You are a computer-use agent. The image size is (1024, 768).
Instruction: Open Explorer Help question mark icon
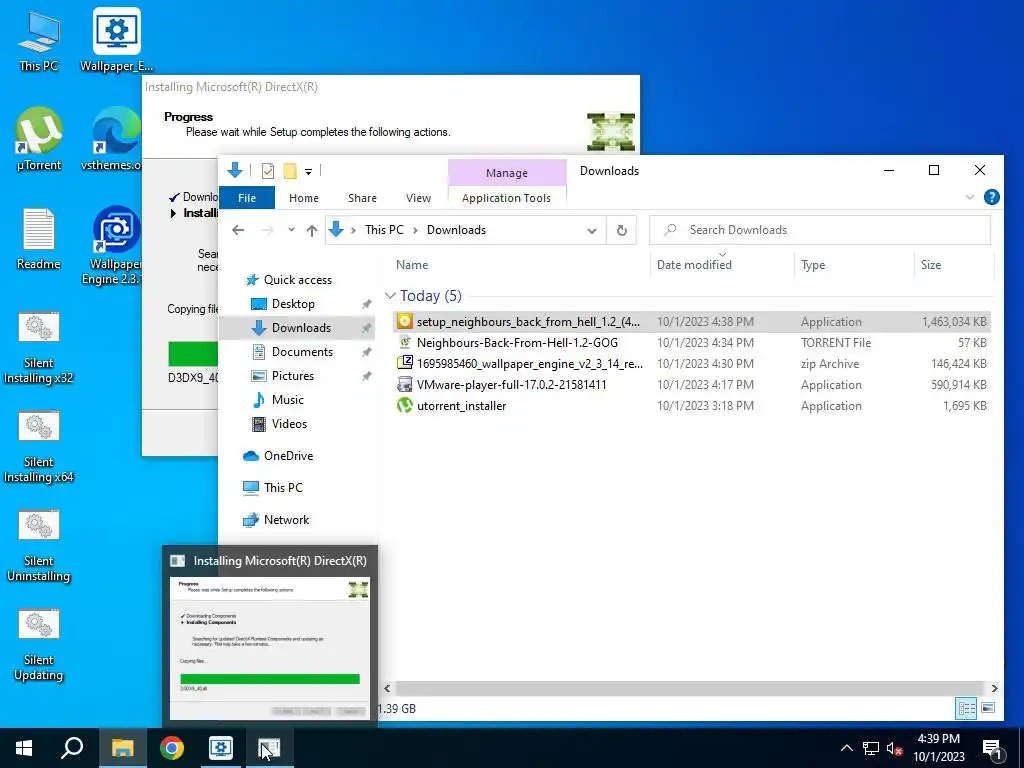pyautogui.click(x=991, y=197)
